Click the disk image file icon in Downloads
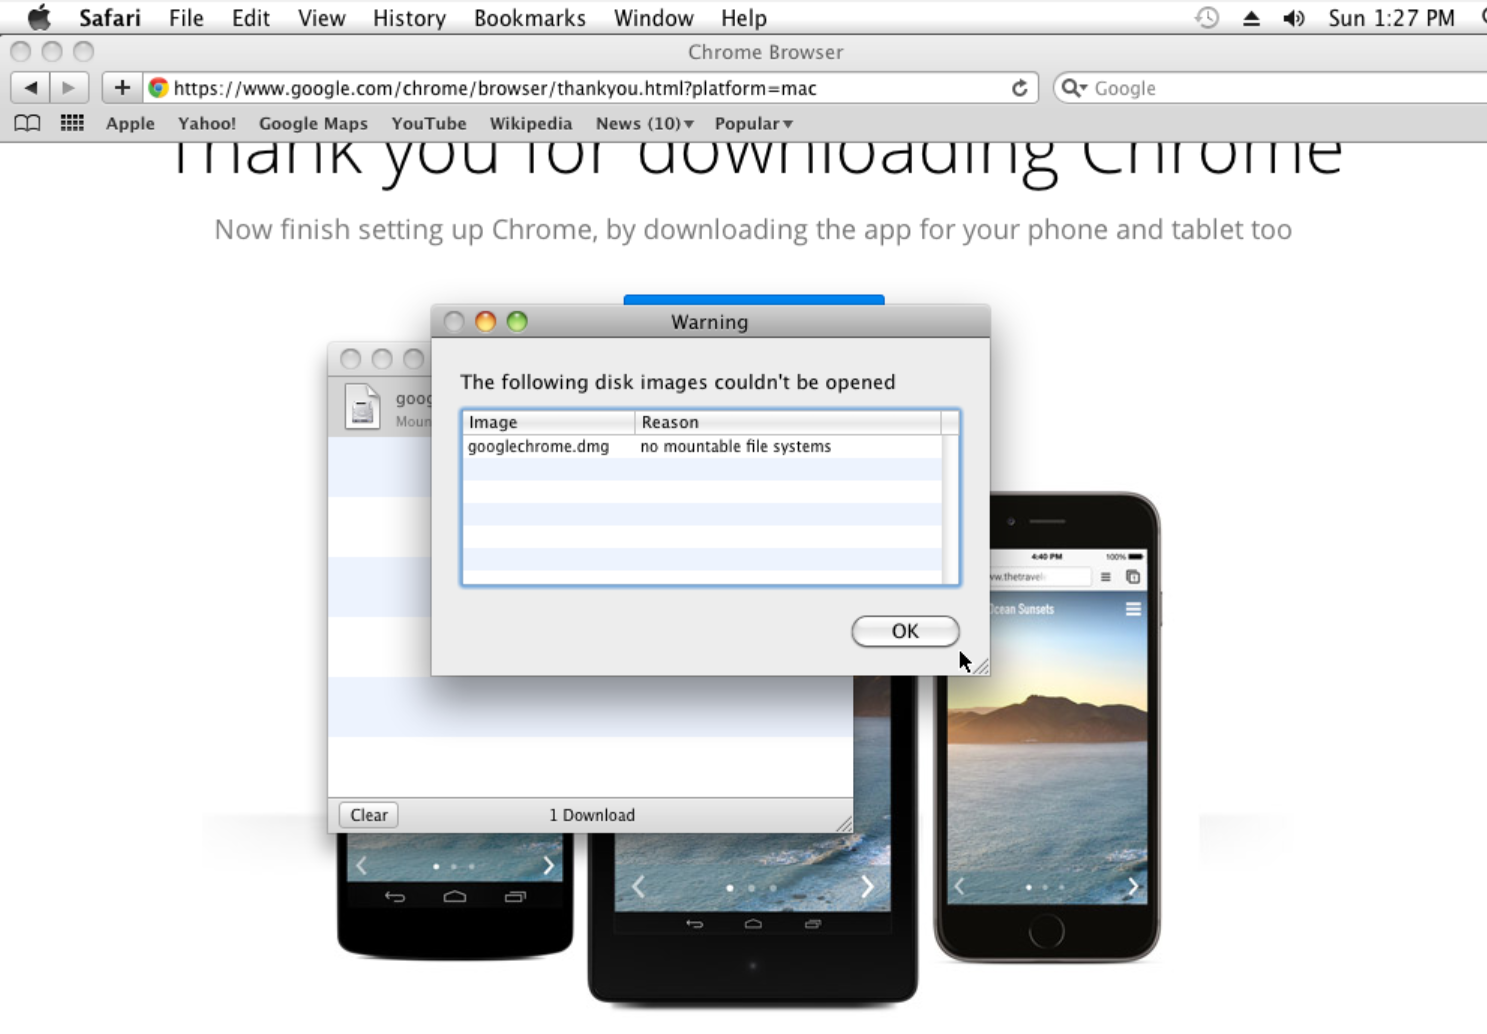This screenshot has width=1487, height=1034. click(x=362, y=406)
